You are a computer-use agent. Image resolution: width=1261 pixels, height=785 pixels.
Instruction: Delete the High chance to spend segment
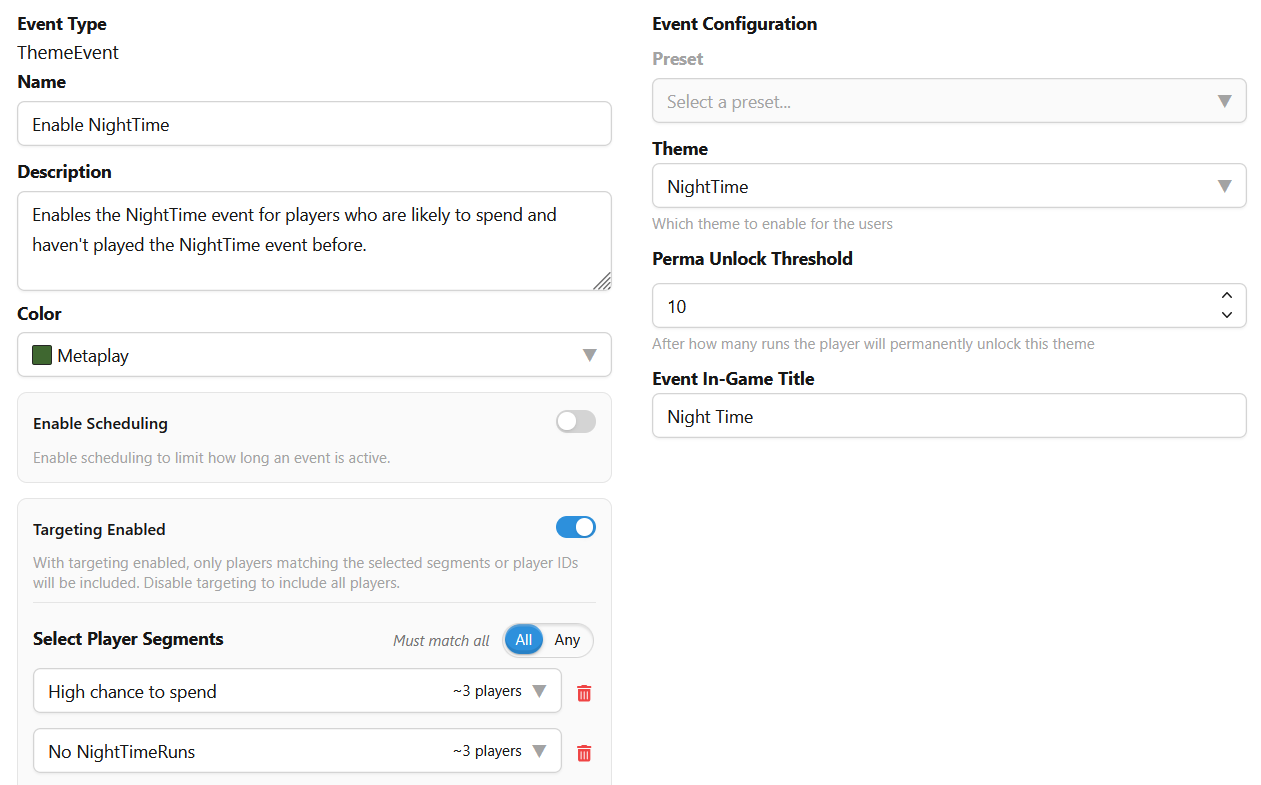584,692
